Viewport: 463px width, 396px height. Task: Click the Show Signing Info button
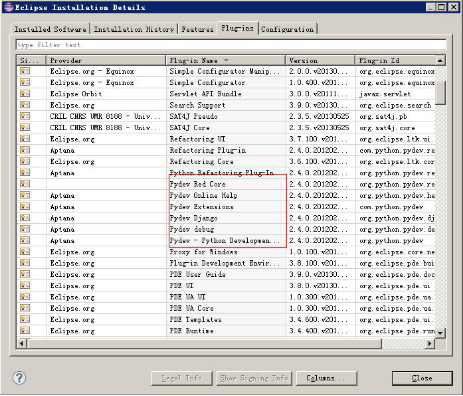point(254,378)
